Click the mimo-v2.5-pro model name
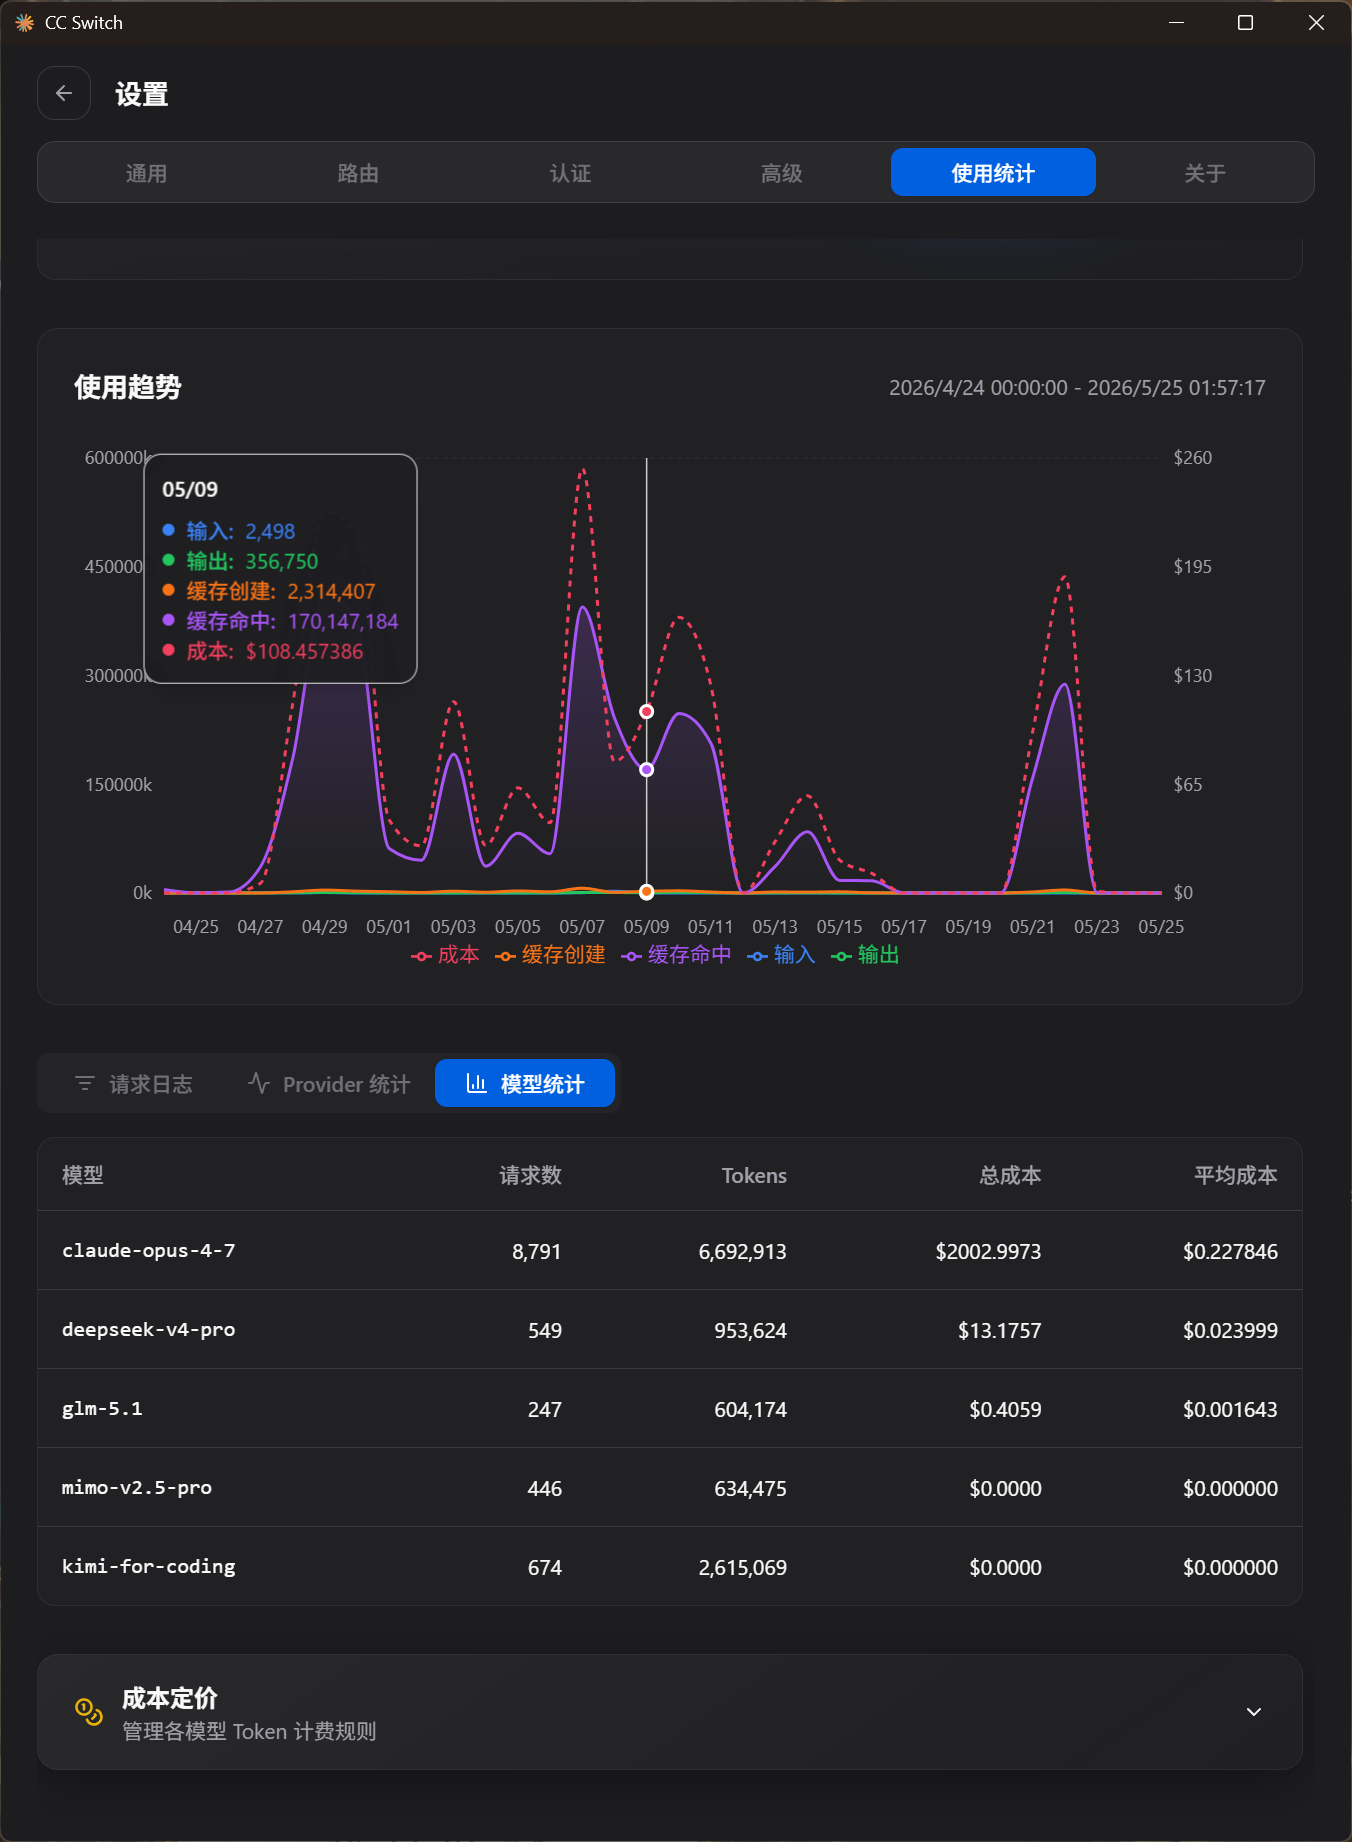The width and height of the screenshot is (1352, 1842). coord(137,1487)
